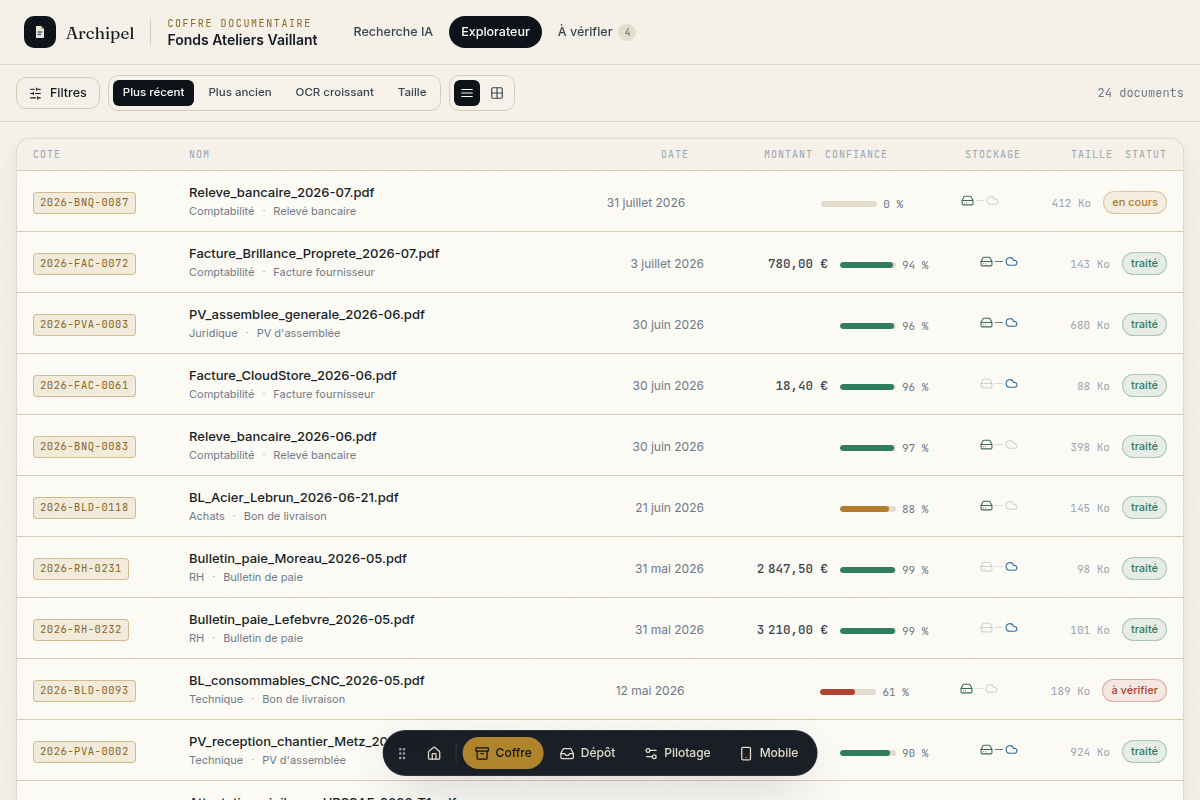The height and width of the screenshot is (800, 1200).
Task: Click the Fonds Ateliers Vaillant title
Action: (242, 40)
